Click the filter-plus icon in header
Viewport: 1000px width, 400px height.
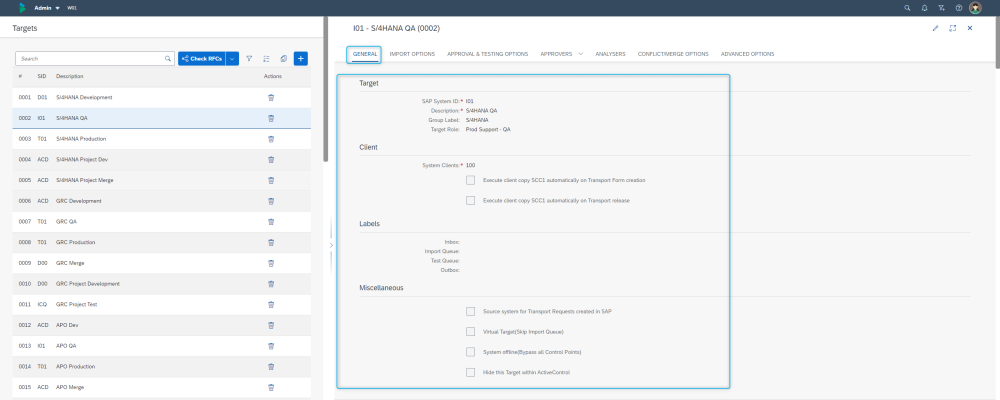tap(942, 8)
